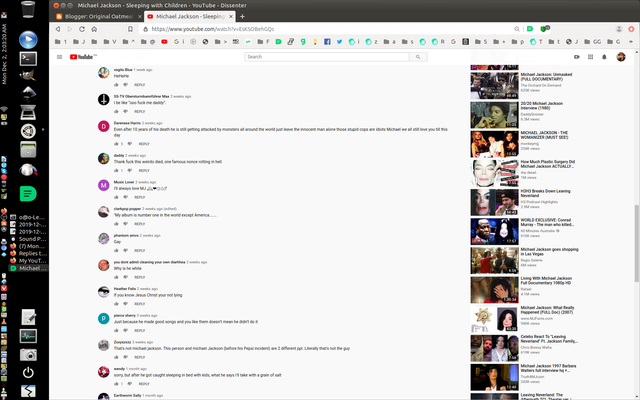Open the bookmark folder labeled J near the left
Viewport: 640px width, 400px height.
(79, 42)
